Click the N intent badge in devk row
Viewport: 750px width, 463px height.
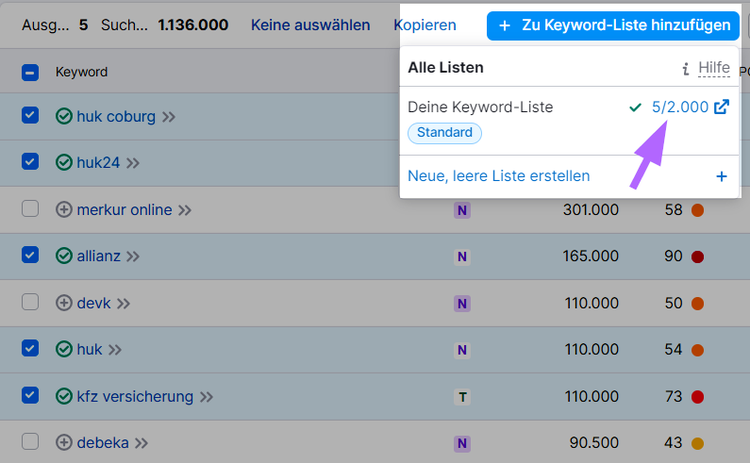462,304
